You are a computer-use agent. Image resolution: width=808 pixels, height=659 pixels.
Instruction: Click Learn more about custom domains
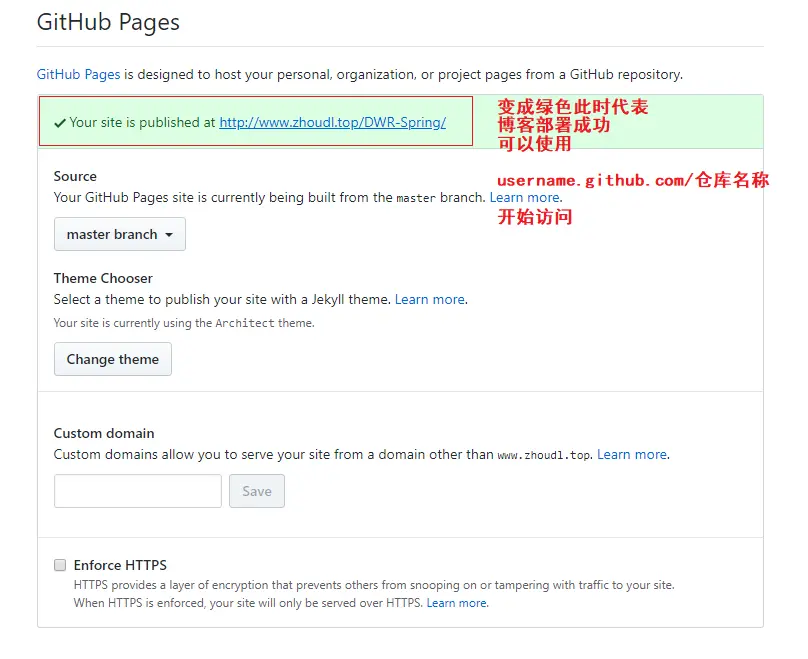tap(632, 454)
